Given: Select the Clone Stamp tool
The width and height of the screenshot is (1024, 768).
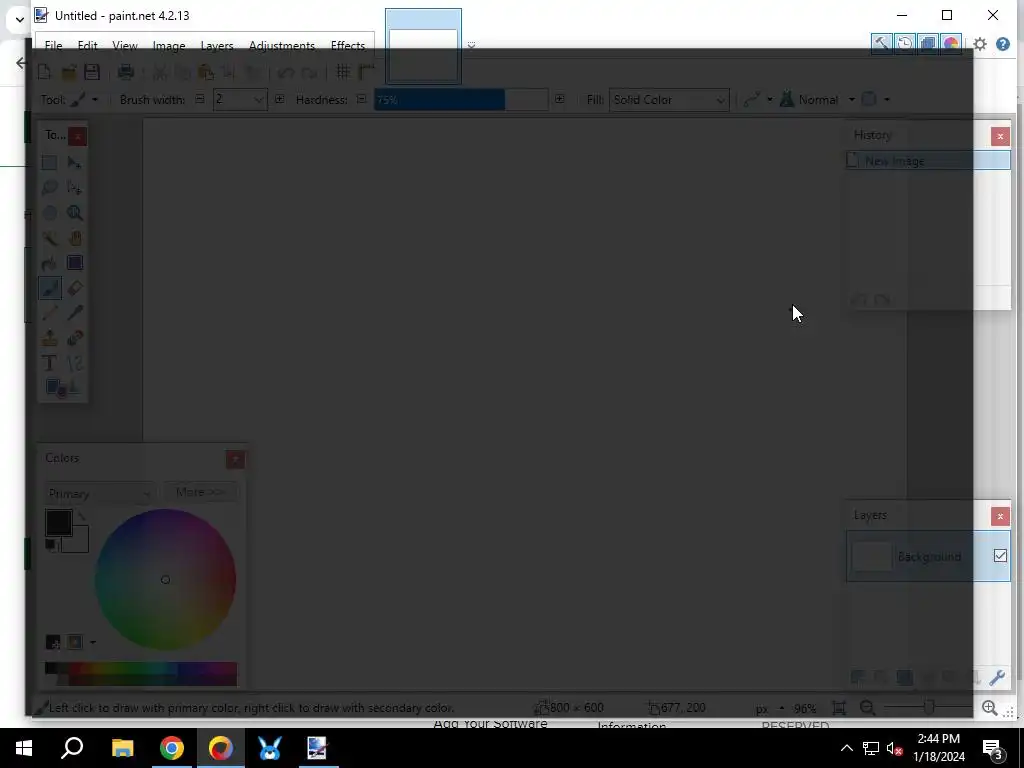Looking at the screenshot, I should tap(50, 338).
